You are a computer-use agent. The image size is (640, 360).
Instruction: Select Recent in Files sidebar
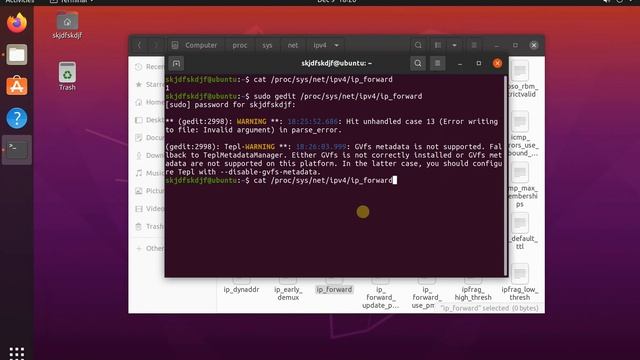(x=150, y=67)
